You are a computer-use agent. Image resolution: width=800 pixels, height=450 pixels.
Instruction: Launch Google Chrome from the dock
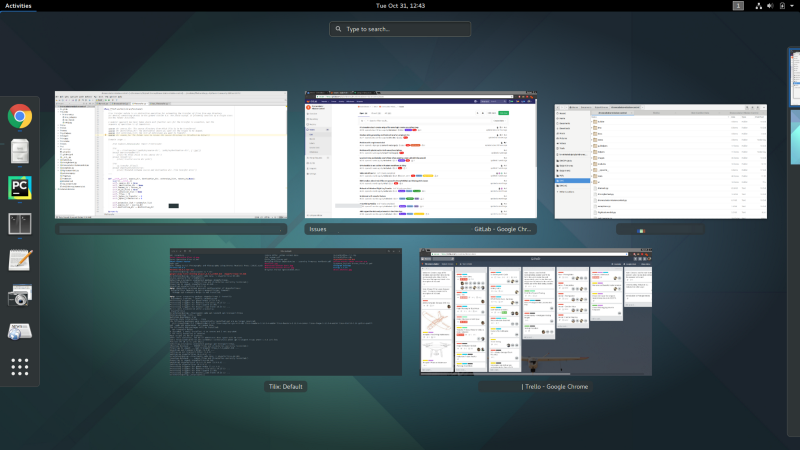(x=20, y=116)
